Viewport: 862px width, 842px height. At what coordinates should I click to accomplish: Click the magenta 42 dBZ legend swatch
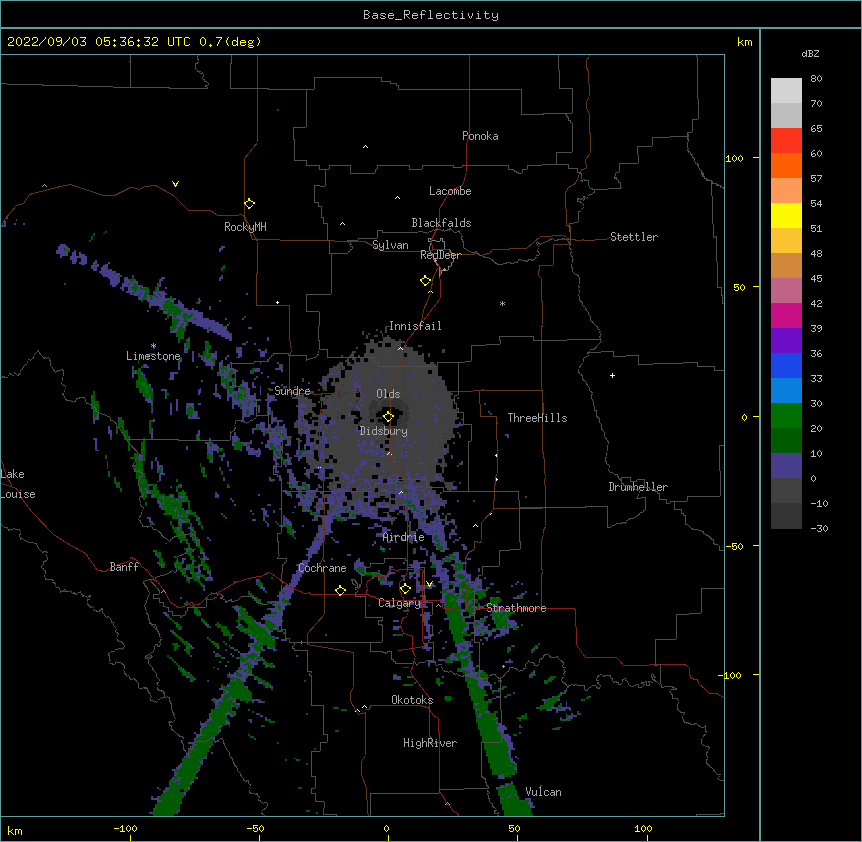(x=786, y=315)
